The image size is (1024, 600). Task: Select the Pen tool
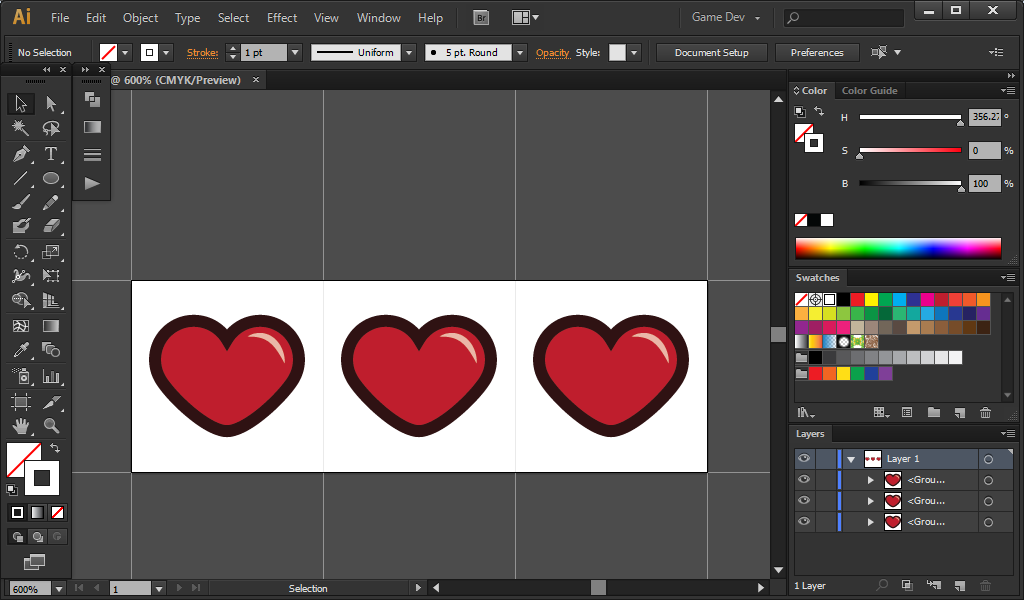click(21, 154)
